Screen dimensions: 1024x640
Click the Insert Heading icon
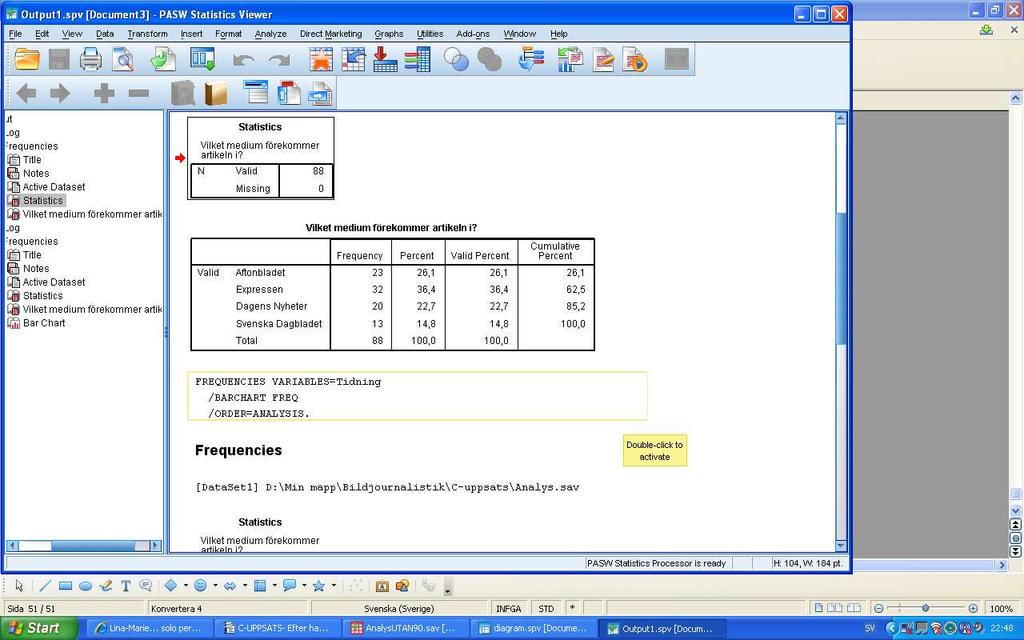point(256,93)
